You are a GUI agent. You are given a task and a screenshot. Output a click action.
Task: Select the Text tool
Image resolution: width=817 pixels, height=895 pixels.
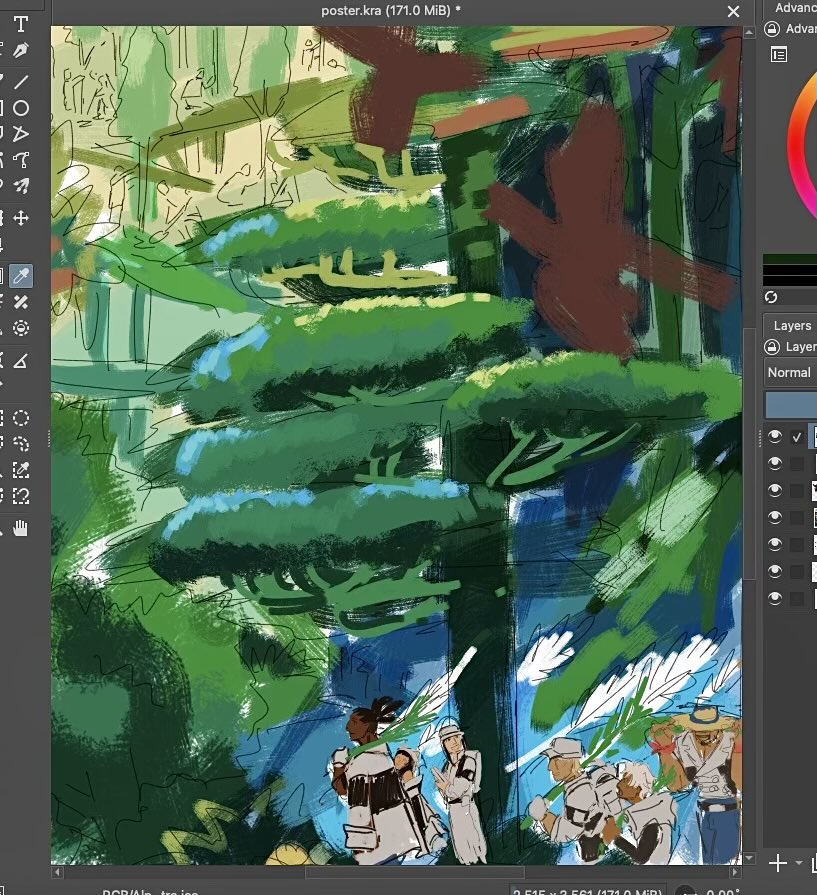[x=21, y=25]
